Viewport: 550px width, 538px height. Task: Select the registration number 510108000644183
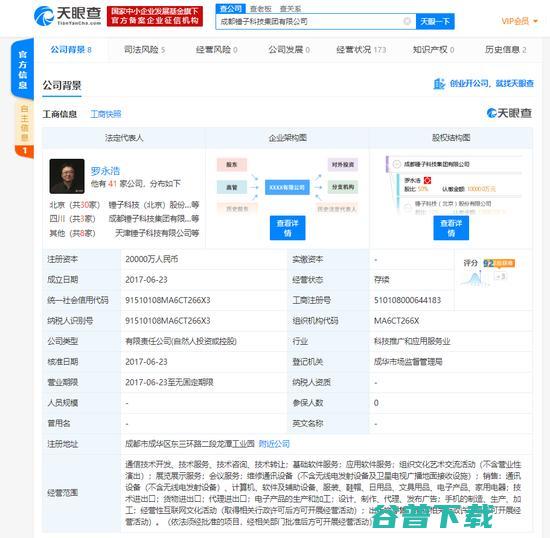click(407, 300)
